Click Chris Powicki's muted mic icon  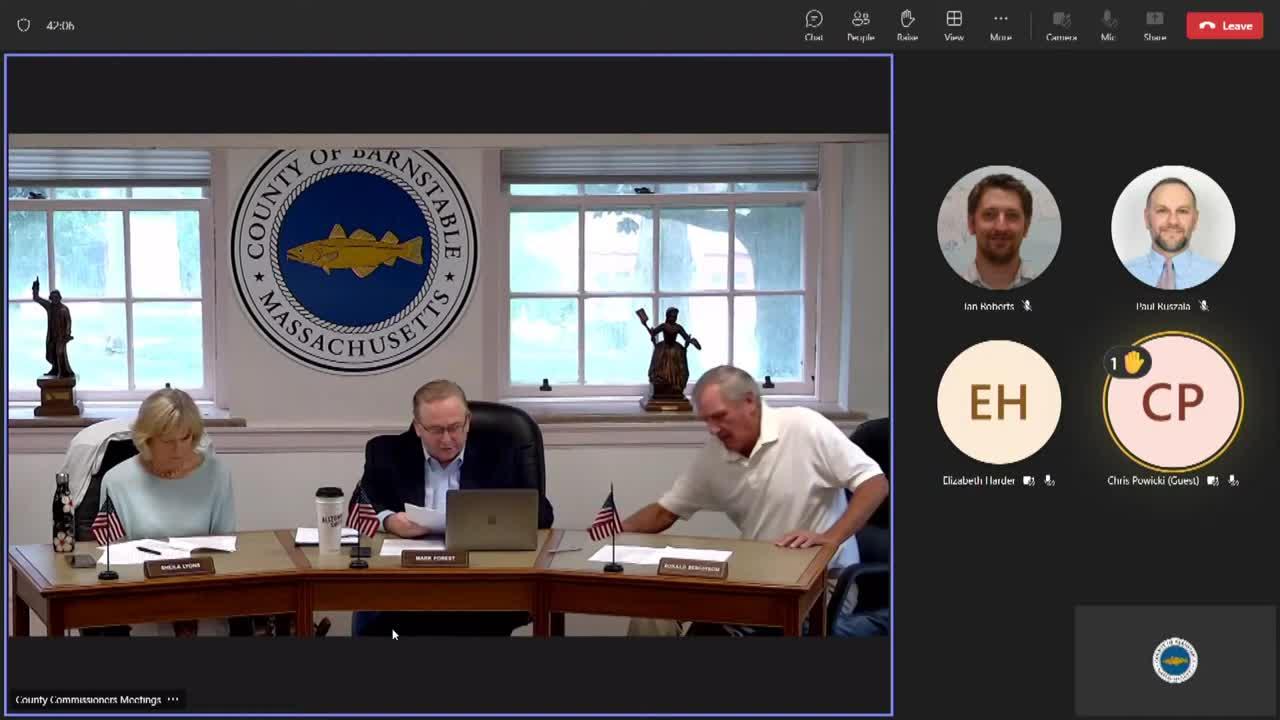pos(1233,481)
